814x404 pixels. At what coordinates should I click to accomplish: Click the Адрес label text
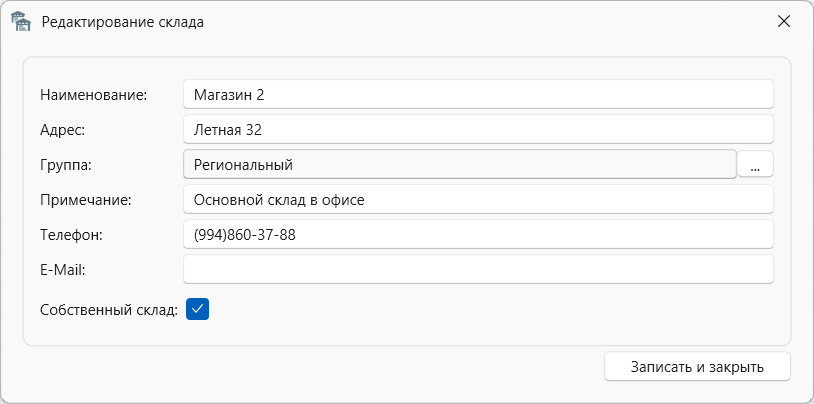[x=62, y=130]
